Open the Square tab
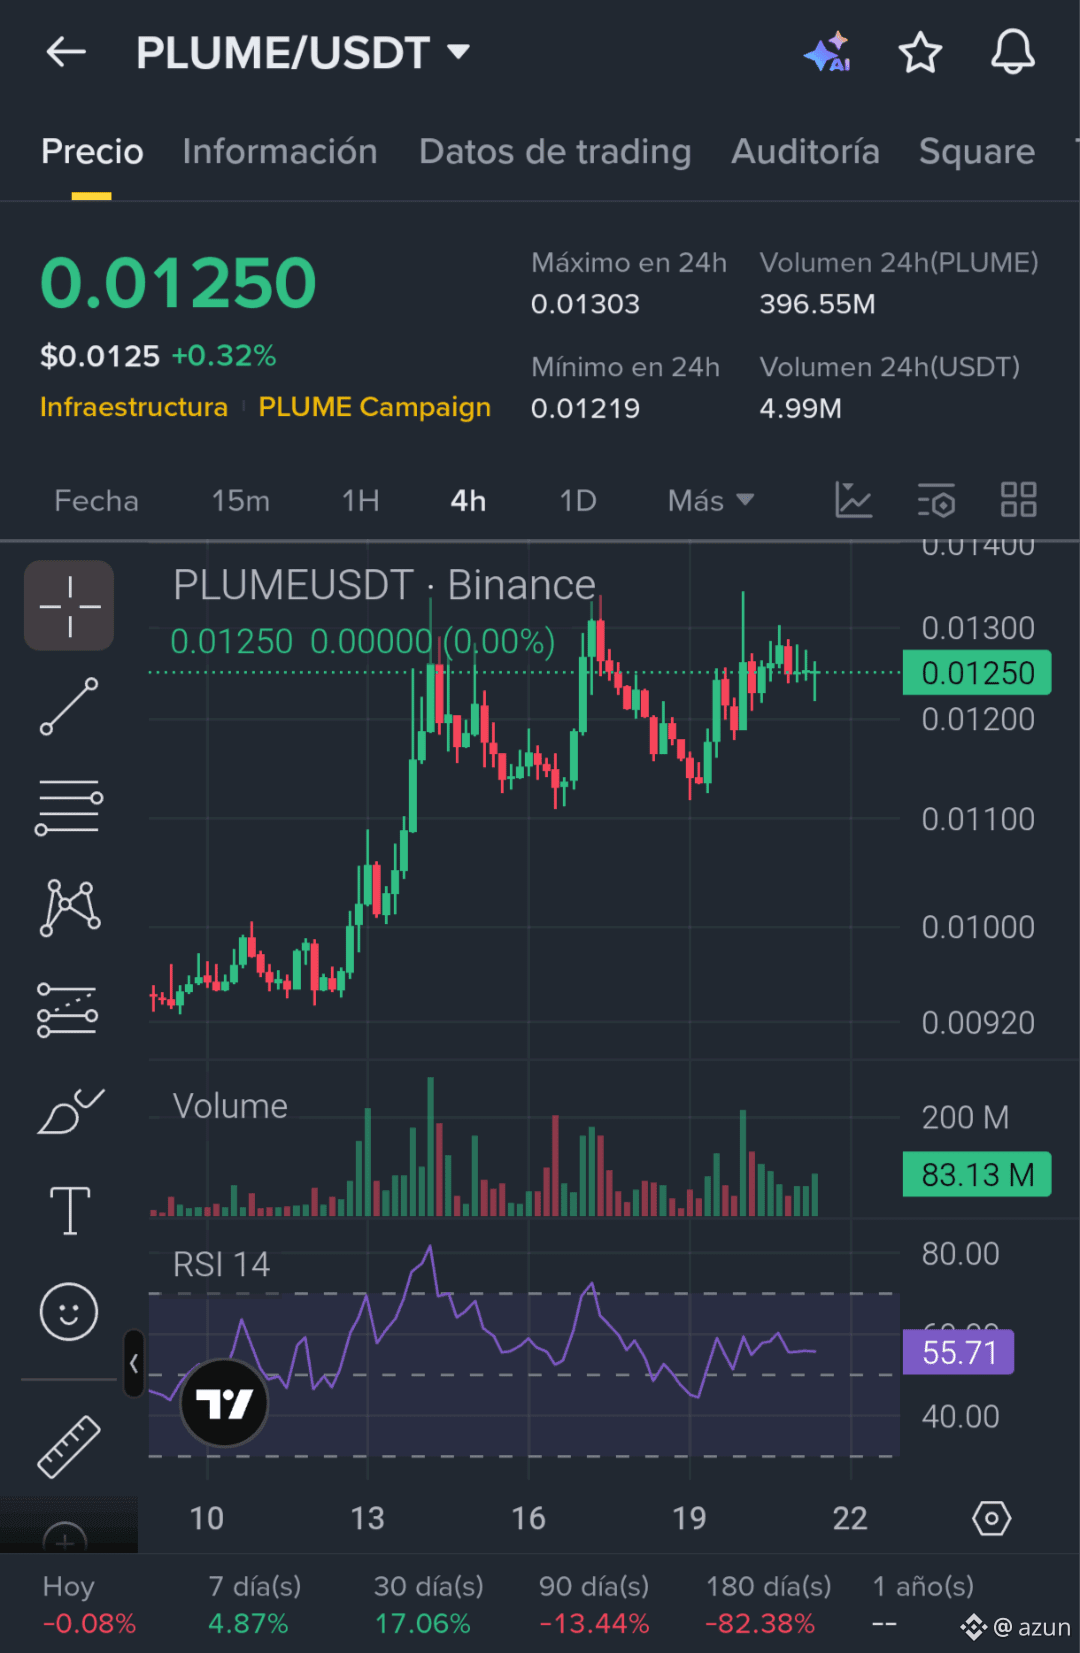 977,151
